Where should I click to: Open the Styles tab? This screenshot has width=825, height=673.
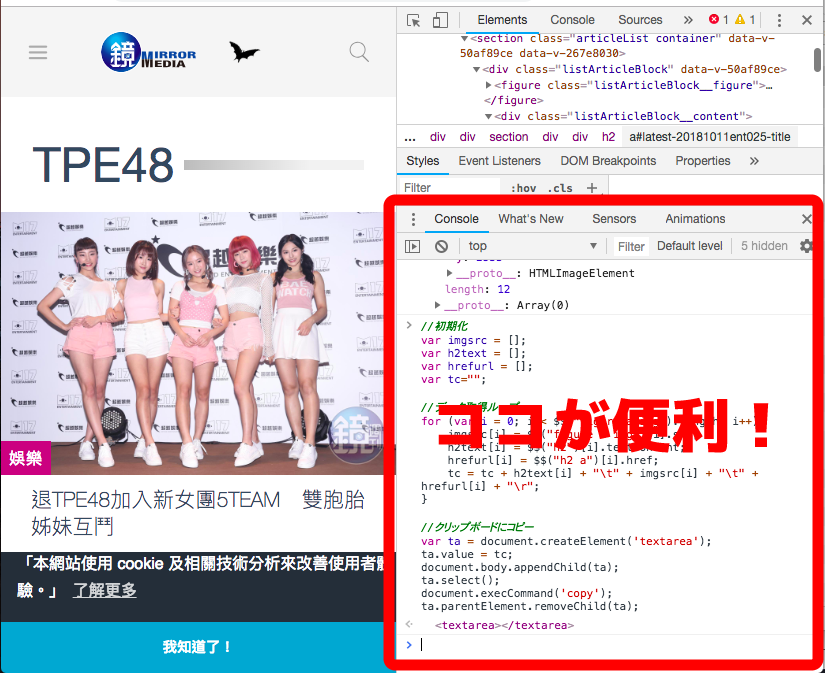(422, 161)
